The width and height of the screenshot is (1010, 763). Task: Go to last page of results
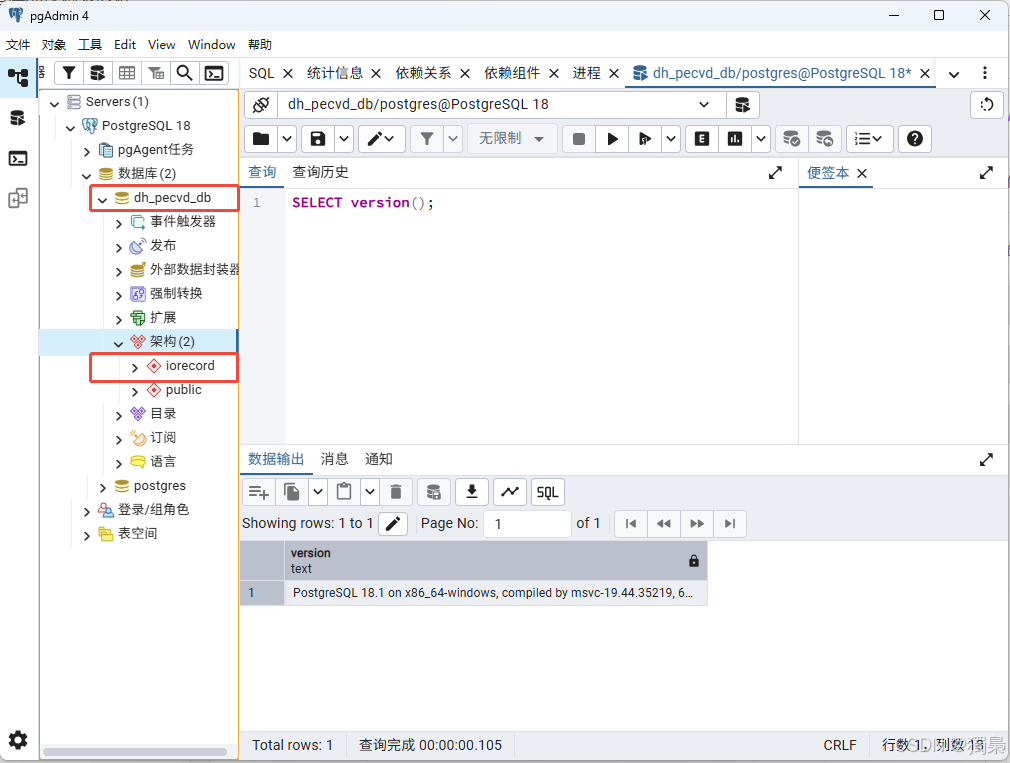click(x=730, y=523)
